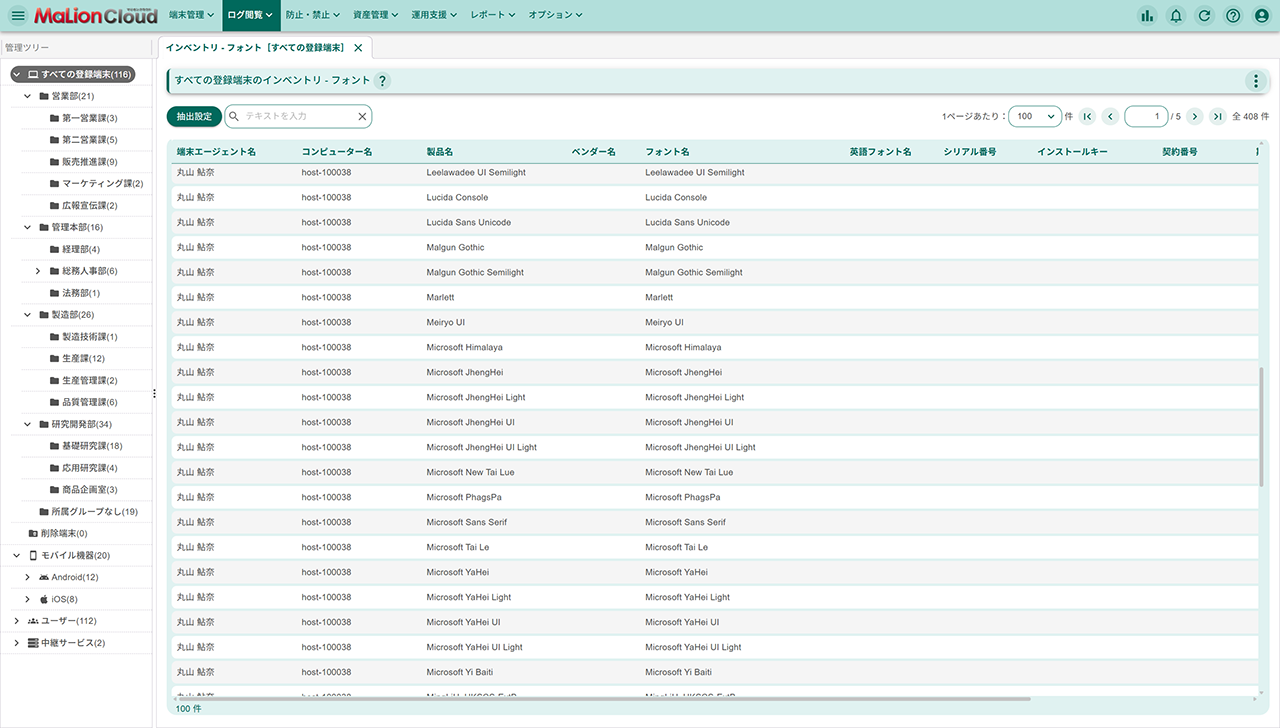Viewport: 1280px width, 728px height.
Task: Expand the Android group
Action: coord(28,577)
